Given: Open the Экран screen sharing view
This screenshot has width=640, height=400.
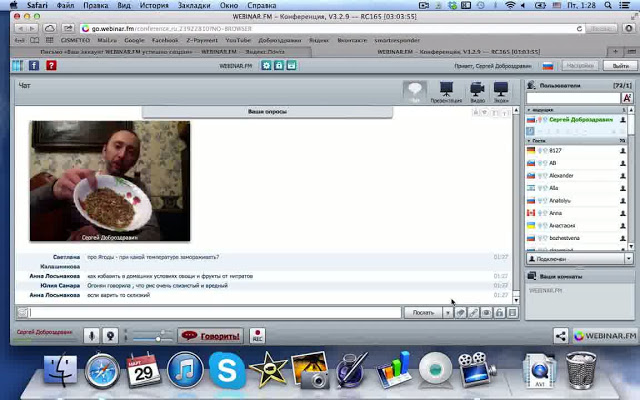Looking at the screenshot, I should coord(502,92).
